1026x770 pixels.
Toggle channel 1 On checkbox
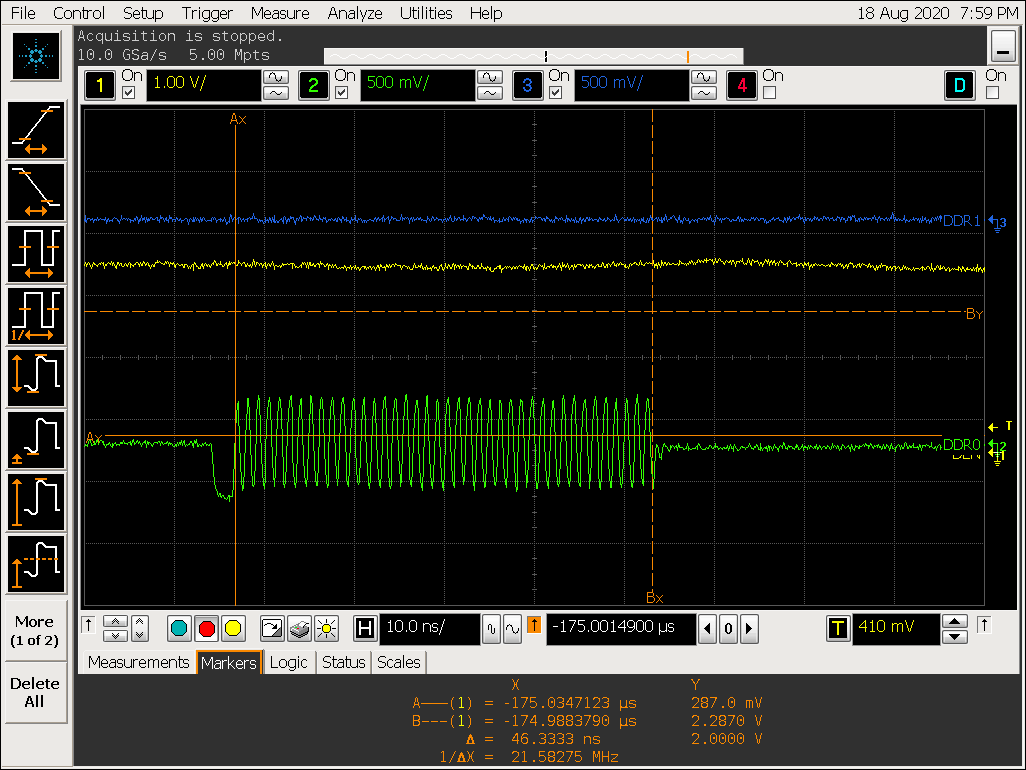coord(128,93)
